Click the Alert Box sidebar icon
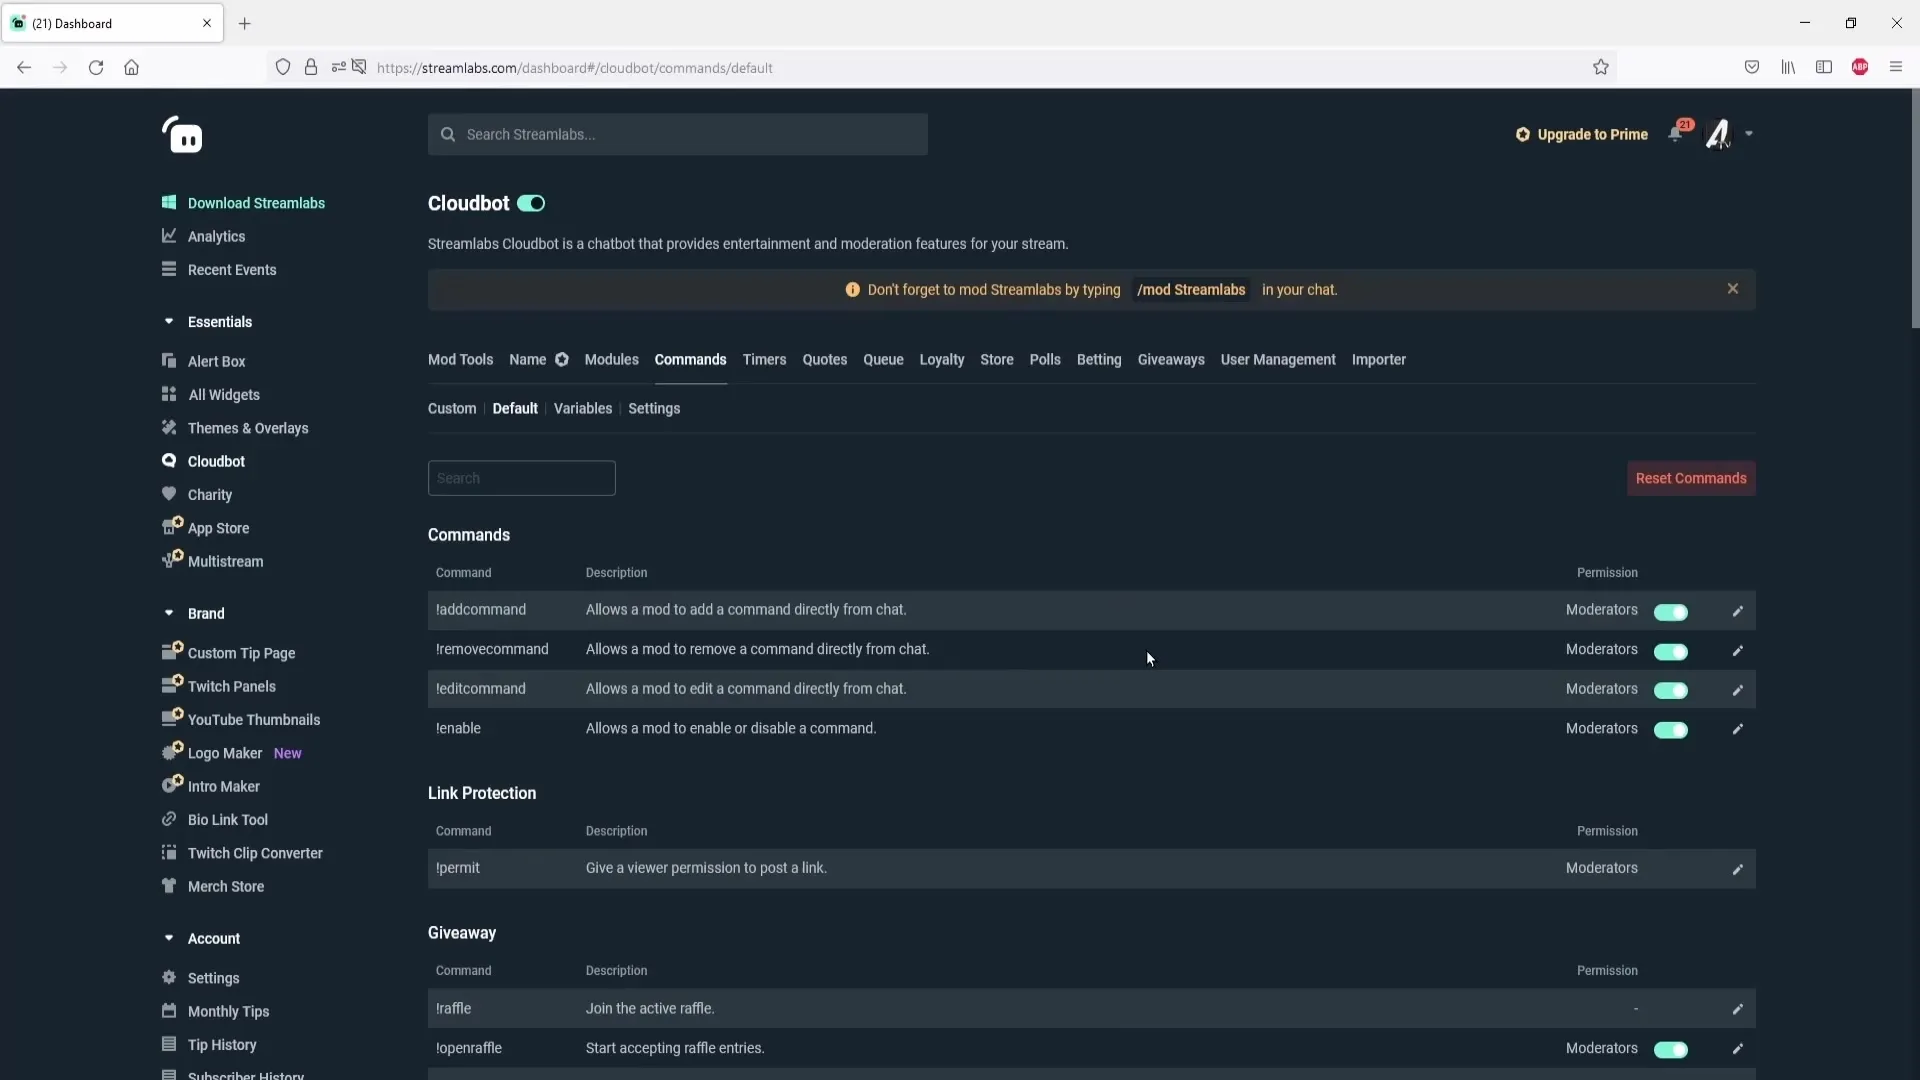The height and width of the screenshot is (1080, 1920). coord(169,361)
